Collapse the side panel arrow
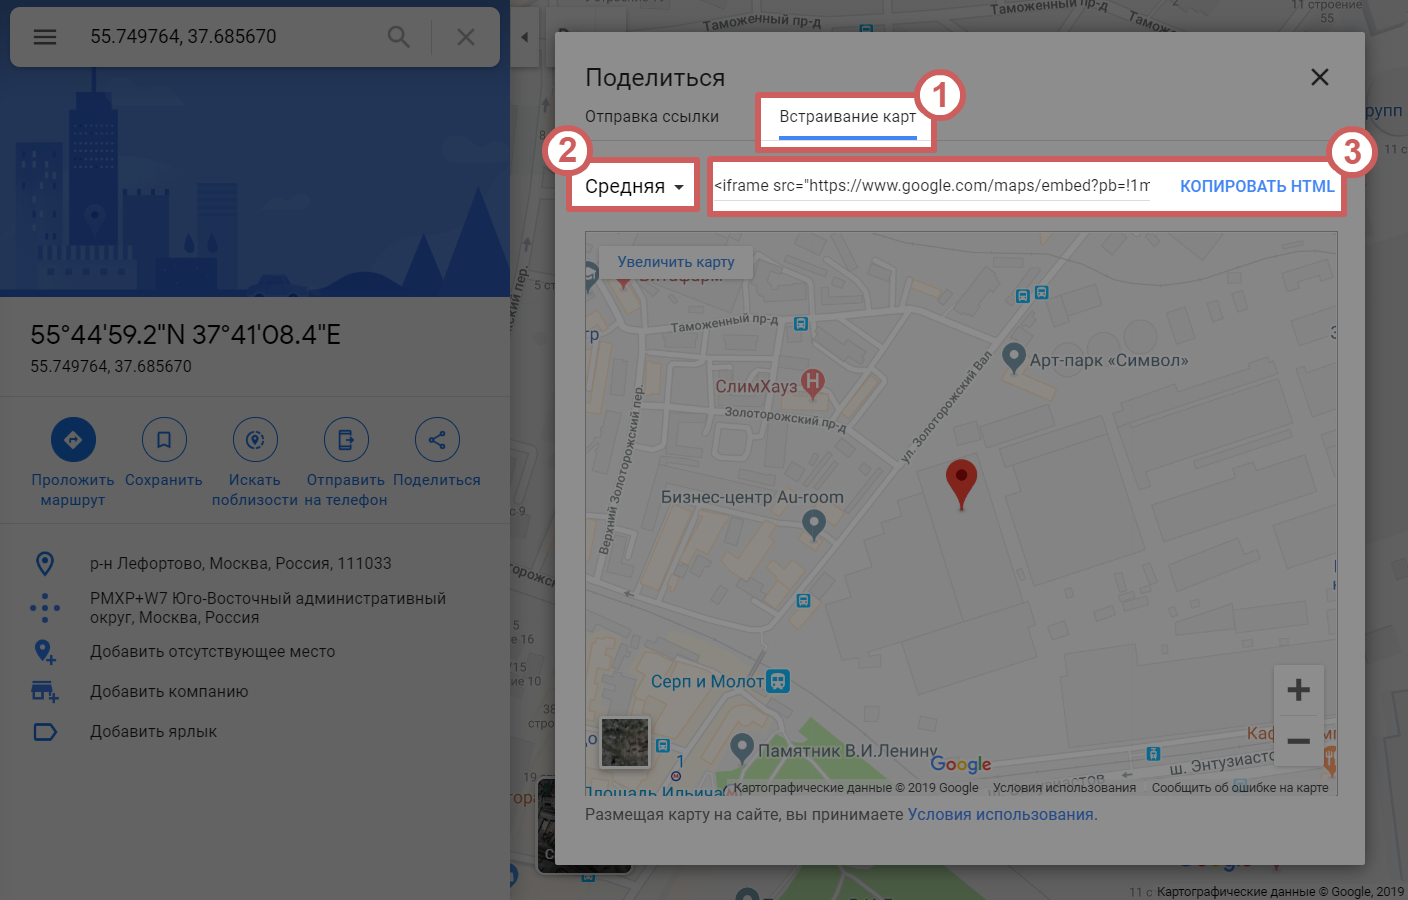The width and height of the screenshot is (1408, 900). (x=524, y=37)
